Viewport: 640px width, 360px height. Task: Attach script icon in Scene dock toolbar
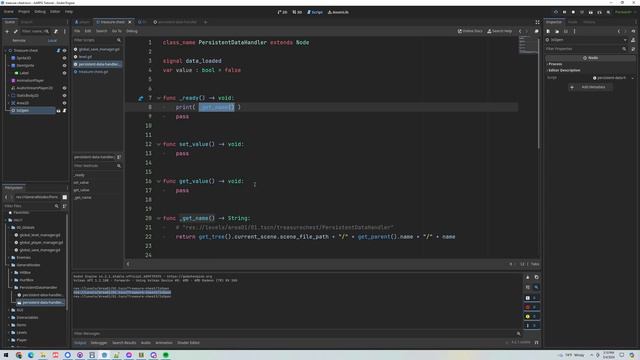click(56, 31)
